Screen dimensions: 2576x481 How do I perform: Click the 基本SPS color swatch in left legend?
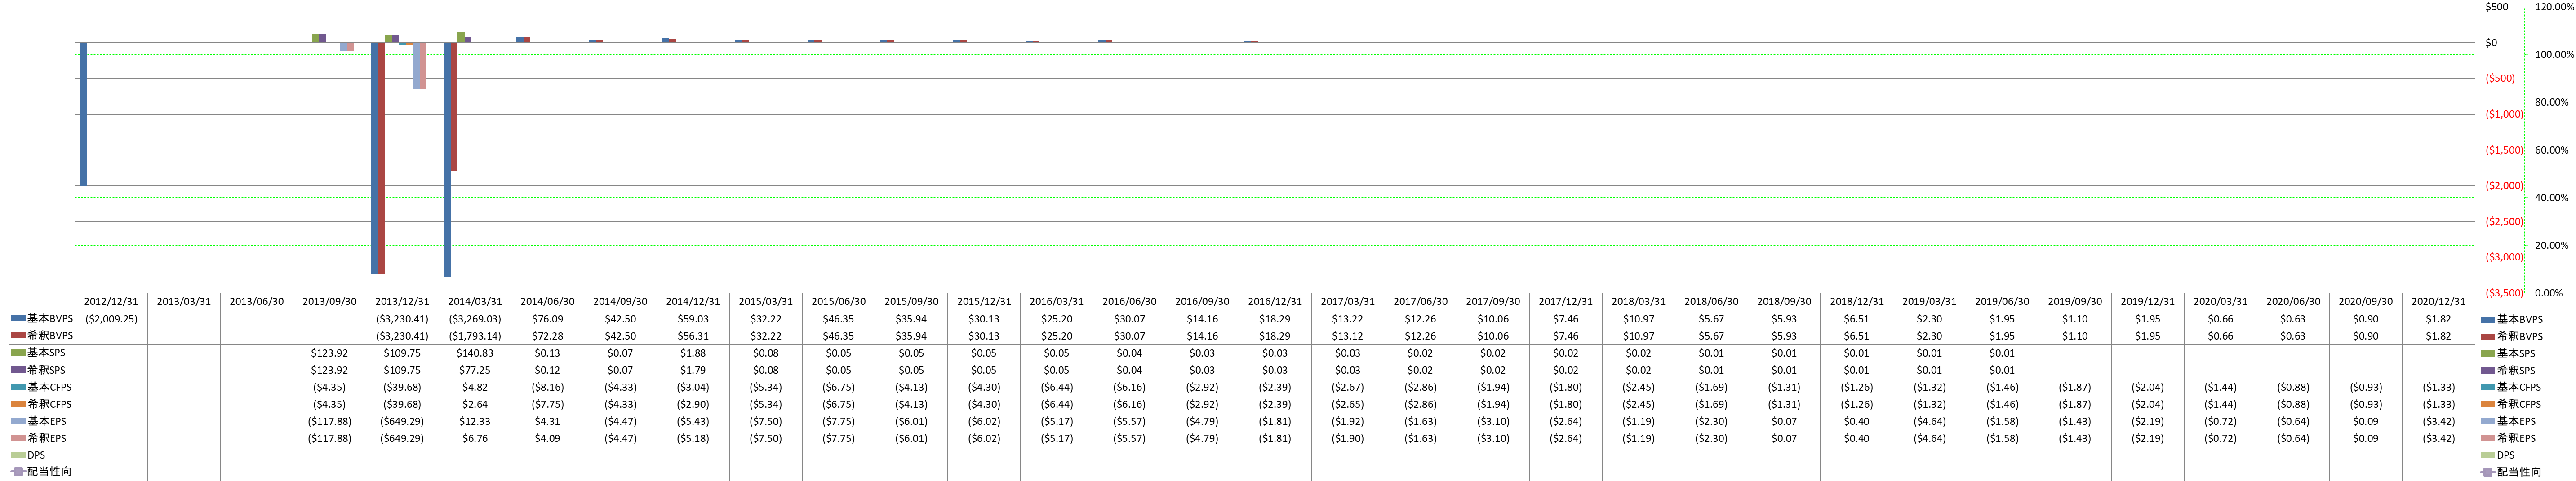point(18,353)
